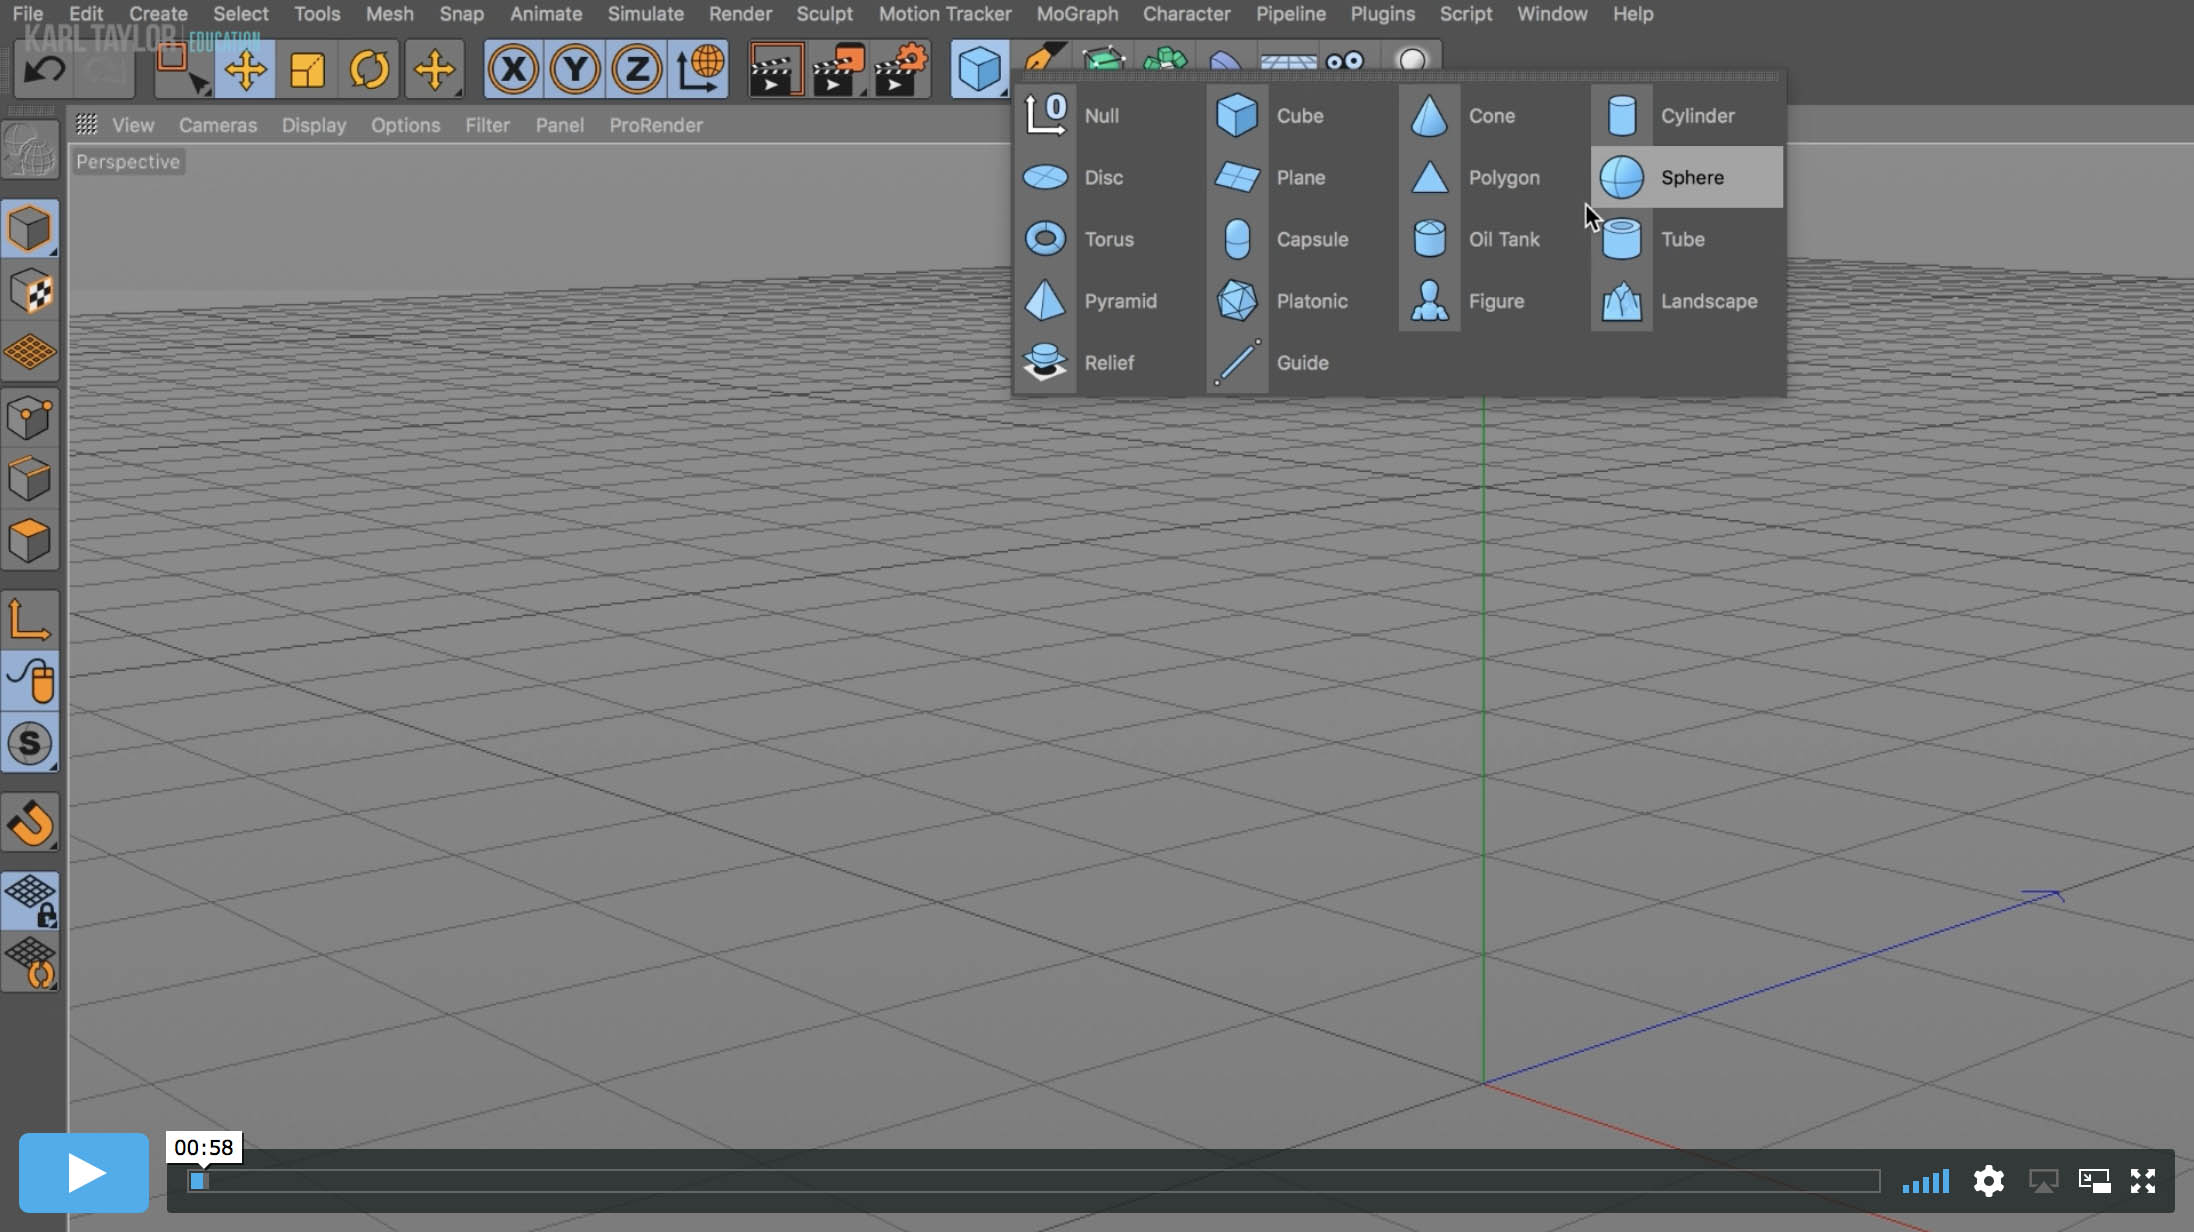Image resolution: width=2194 pixels, height=1232 pixels.
Task: Select the Move tool in the toolbar
Action: pos(244,68)
